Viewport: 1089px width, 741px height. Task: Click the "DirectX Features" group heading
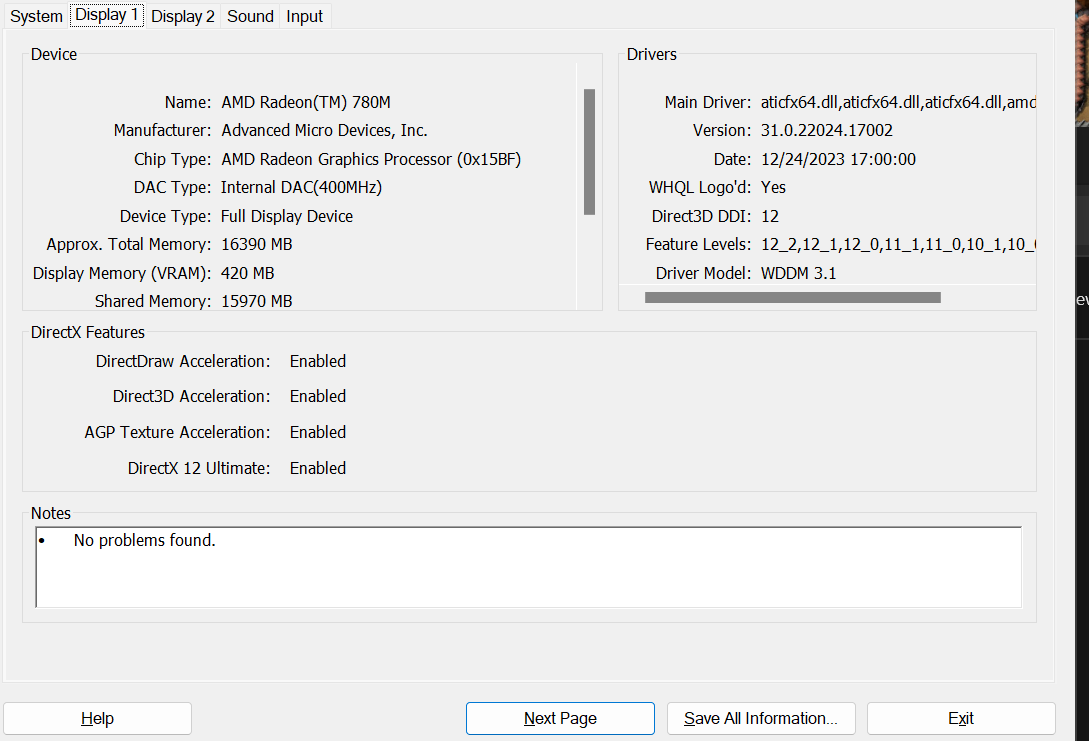coord(88,332)
